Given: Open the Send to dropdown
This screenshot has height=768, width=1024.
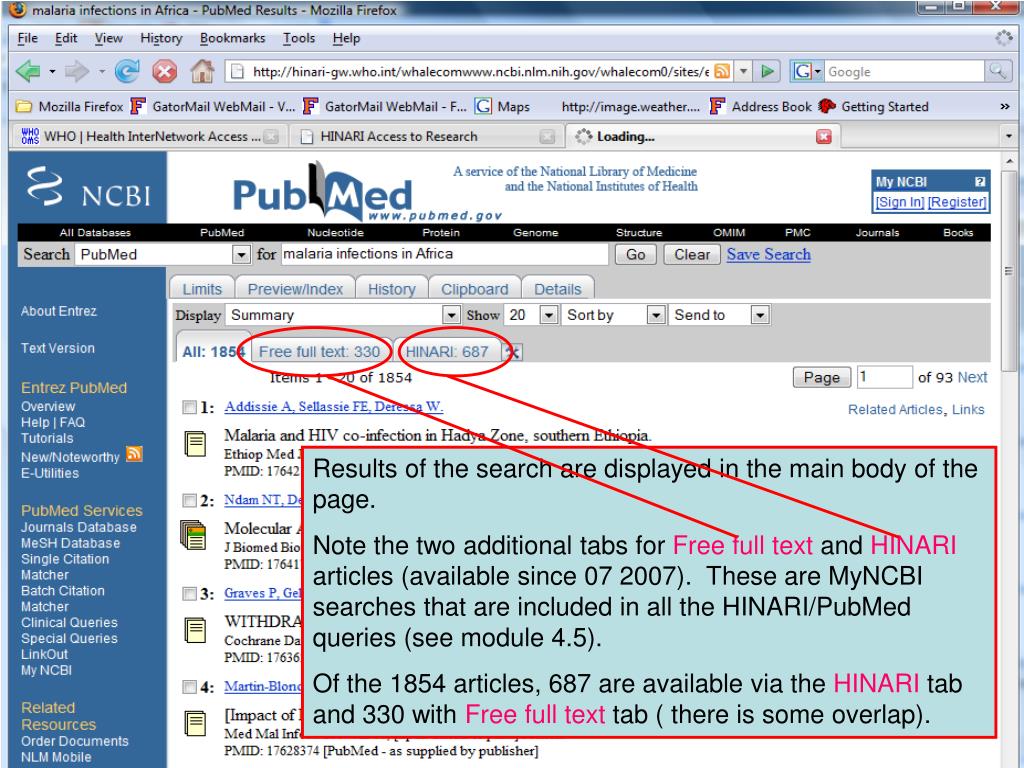Looking at the screenshot, I should tap(760, 315).
